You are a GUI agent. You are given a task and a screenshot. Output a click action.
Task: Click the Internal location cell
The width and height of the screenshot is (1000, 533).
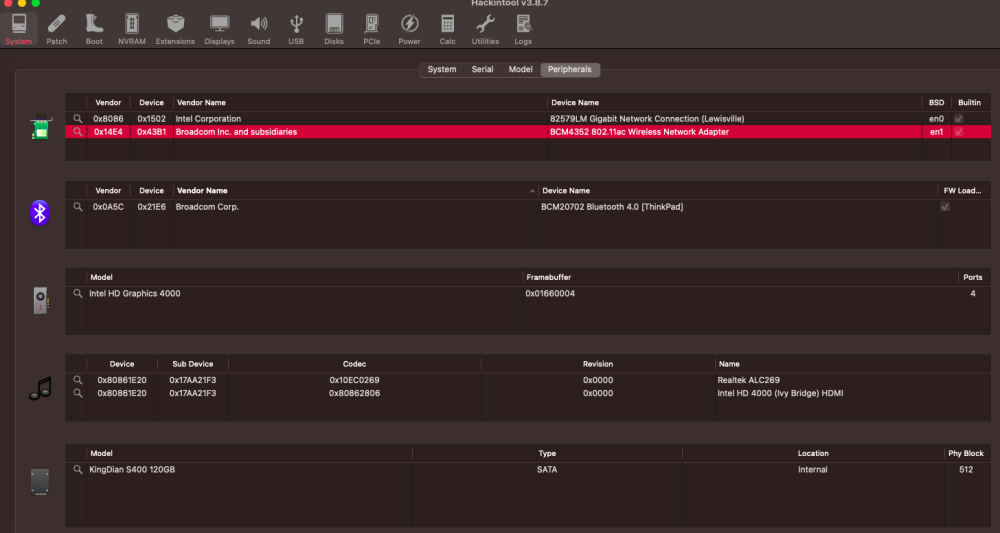point(813,469)
